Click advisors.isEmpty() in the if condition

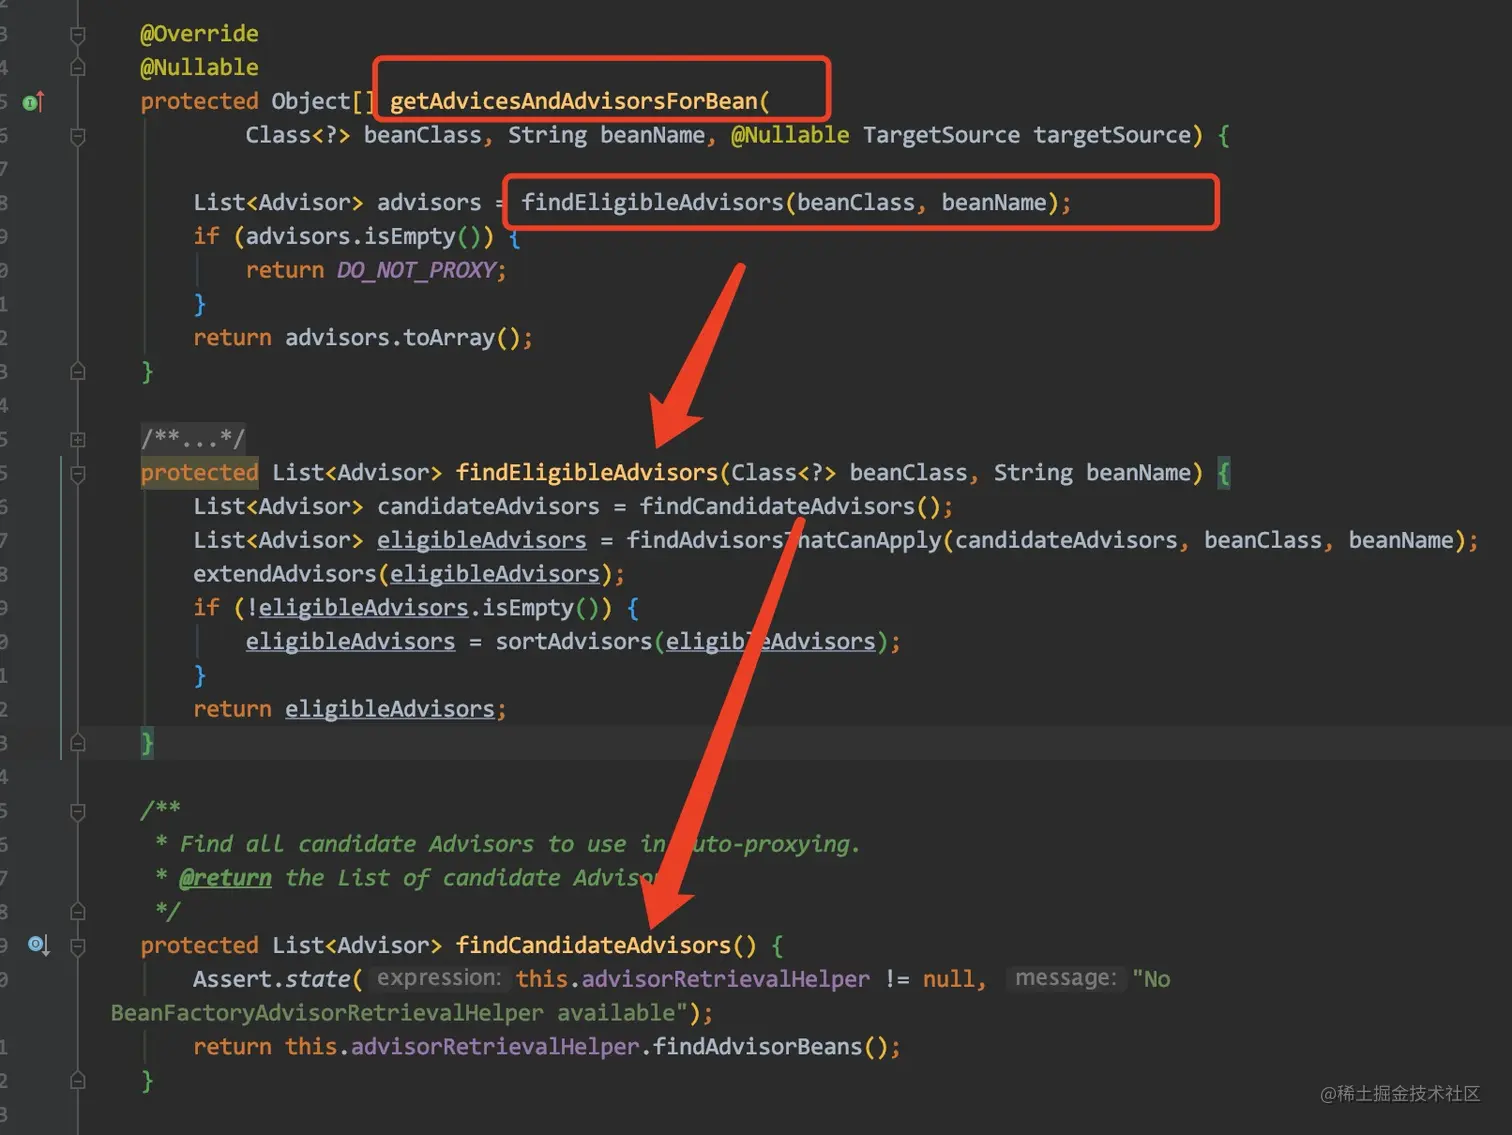[363, 237]
